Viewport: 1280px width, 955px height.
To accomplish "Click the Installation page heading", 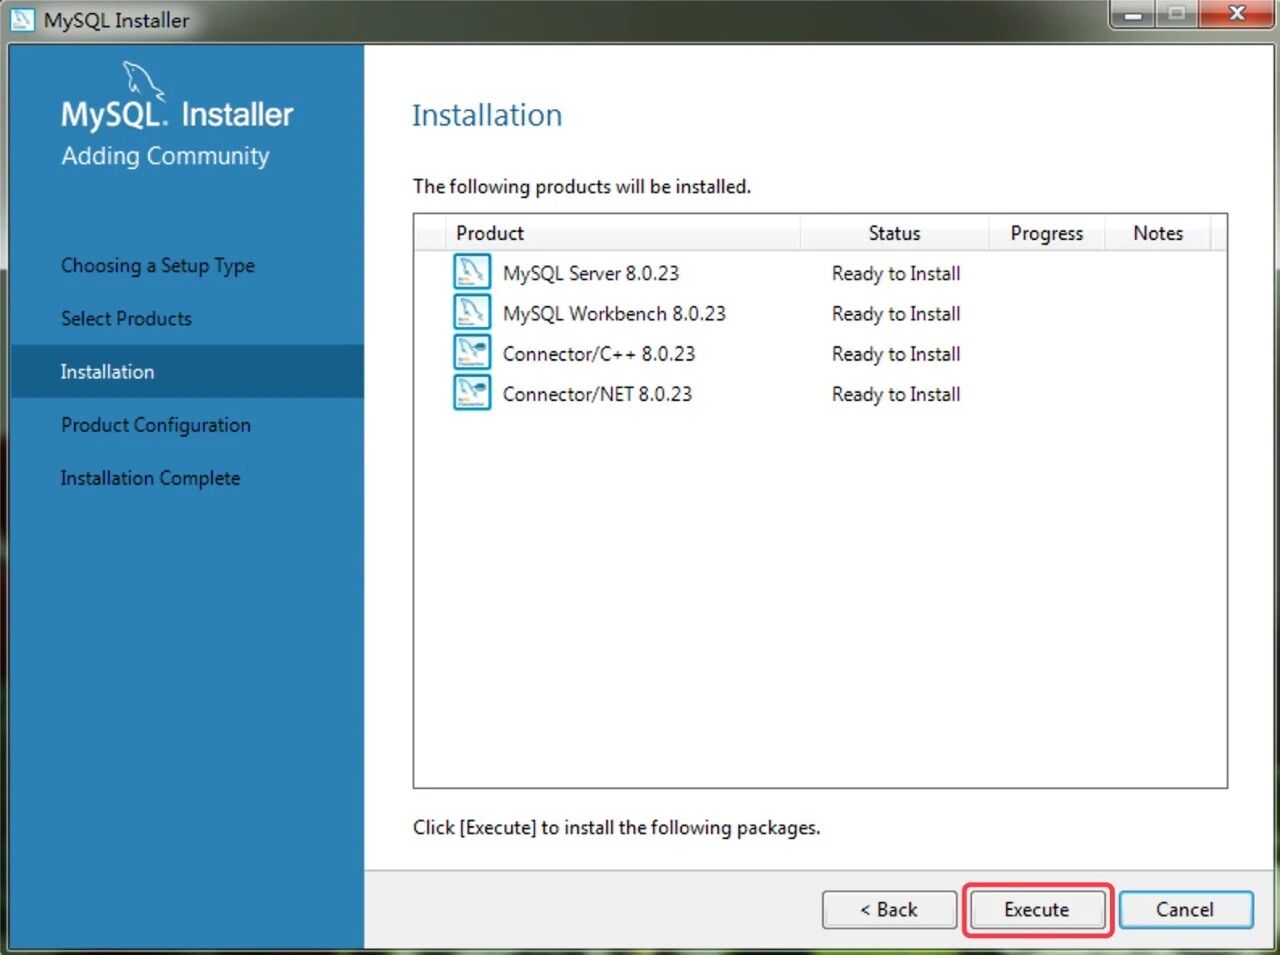I will (487, 115).
